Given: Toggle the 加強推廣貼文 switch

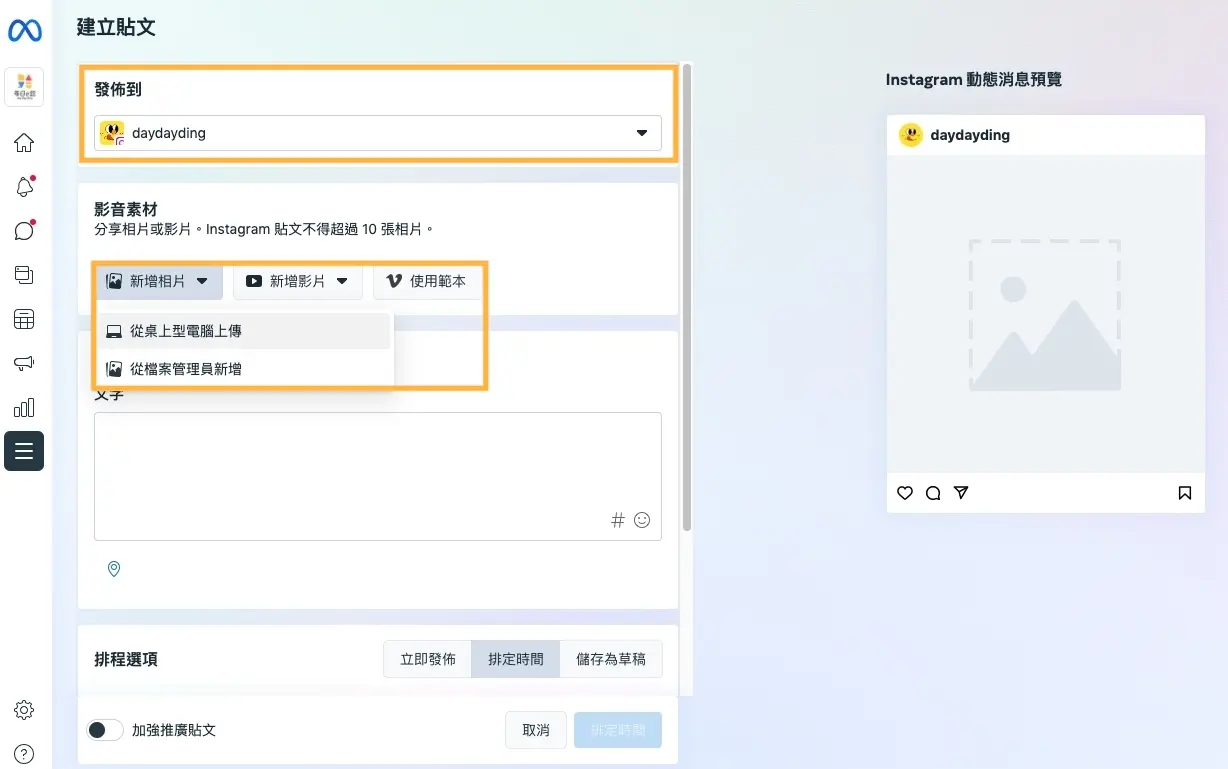Looking at the screenshot, I should point(105,730).
